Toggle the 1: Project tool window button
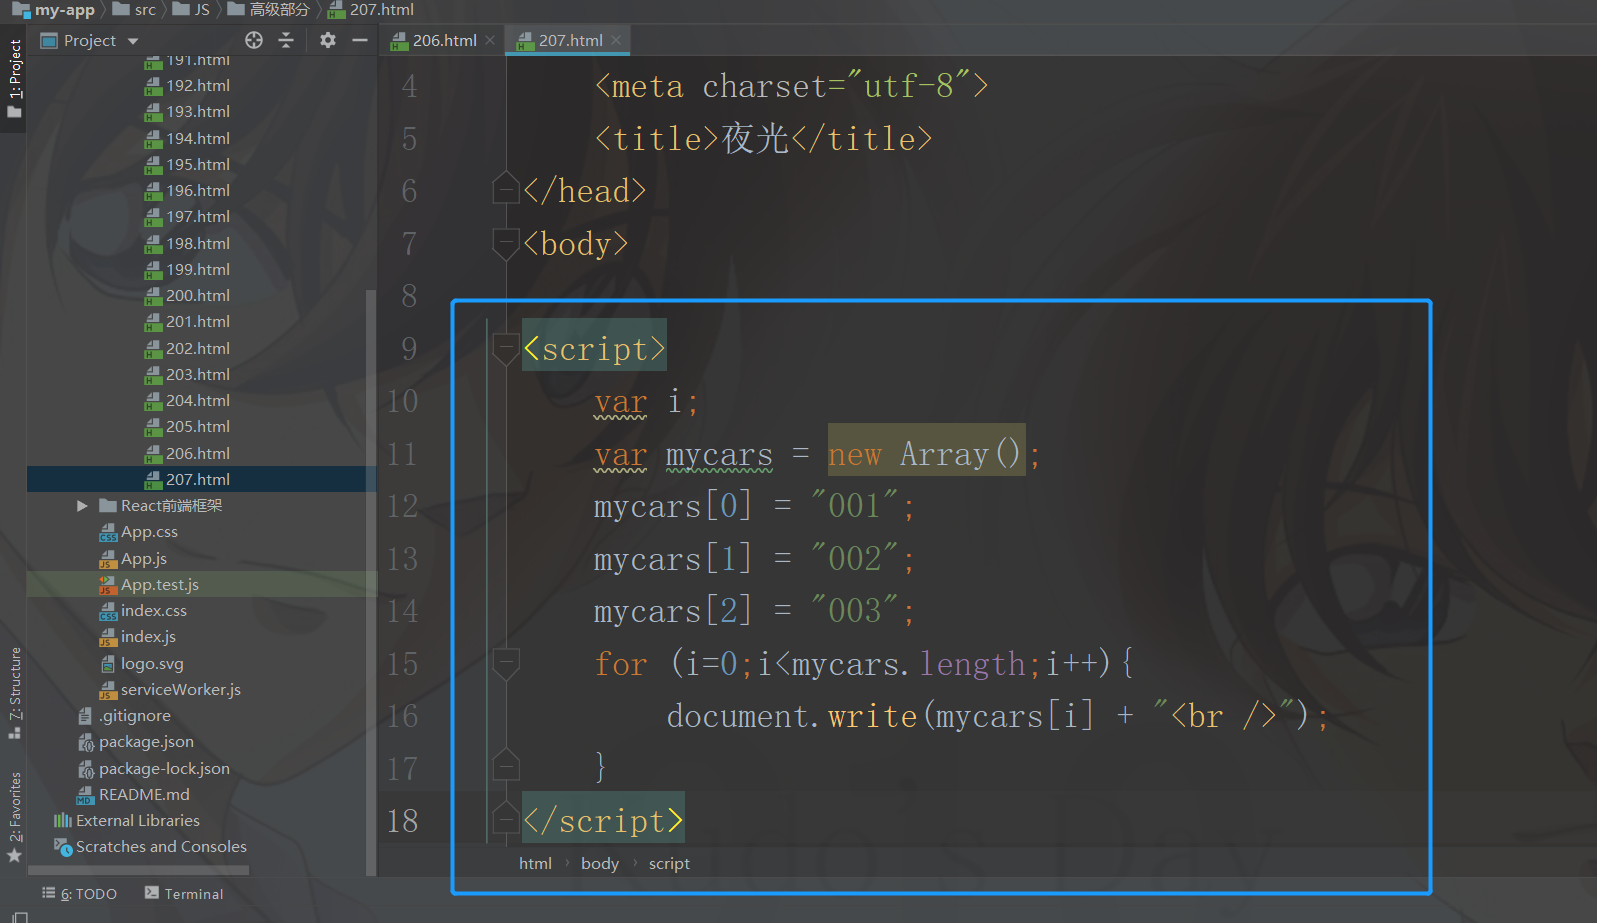Image resolution: width=1597 pixels, height=923 pixels. click(x=14, y=79)
